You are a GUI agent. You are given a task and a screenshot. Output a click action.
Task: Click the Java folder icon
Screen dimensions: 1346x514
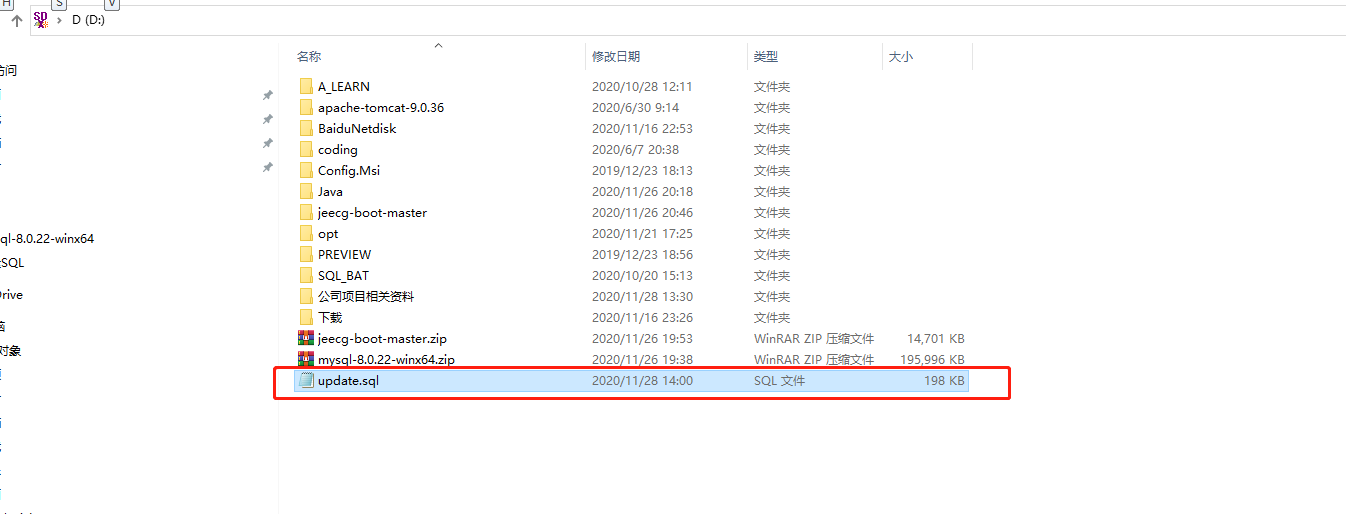306,191
